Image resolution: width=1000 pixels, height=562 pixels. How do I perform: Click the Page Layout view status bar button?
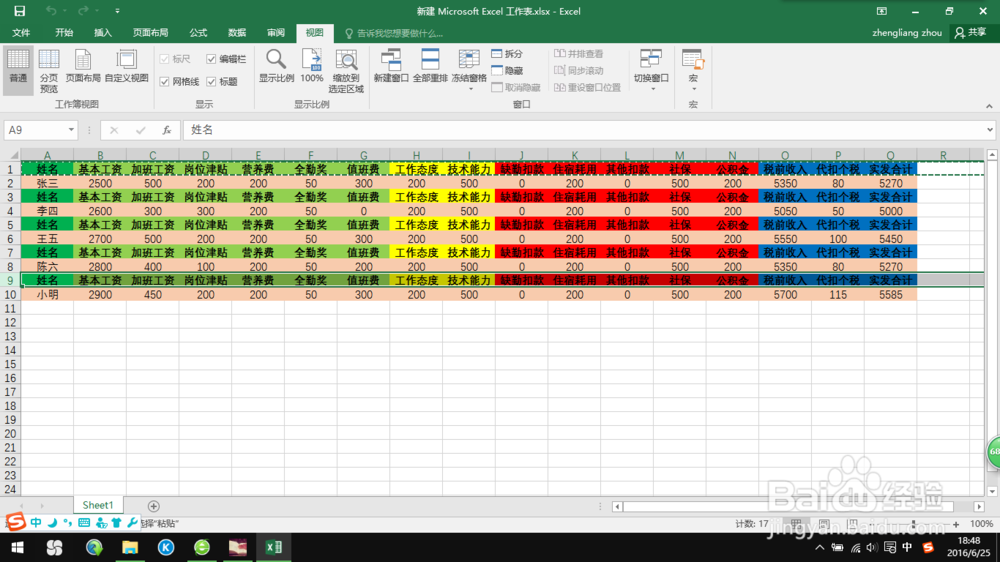(824, 524)
